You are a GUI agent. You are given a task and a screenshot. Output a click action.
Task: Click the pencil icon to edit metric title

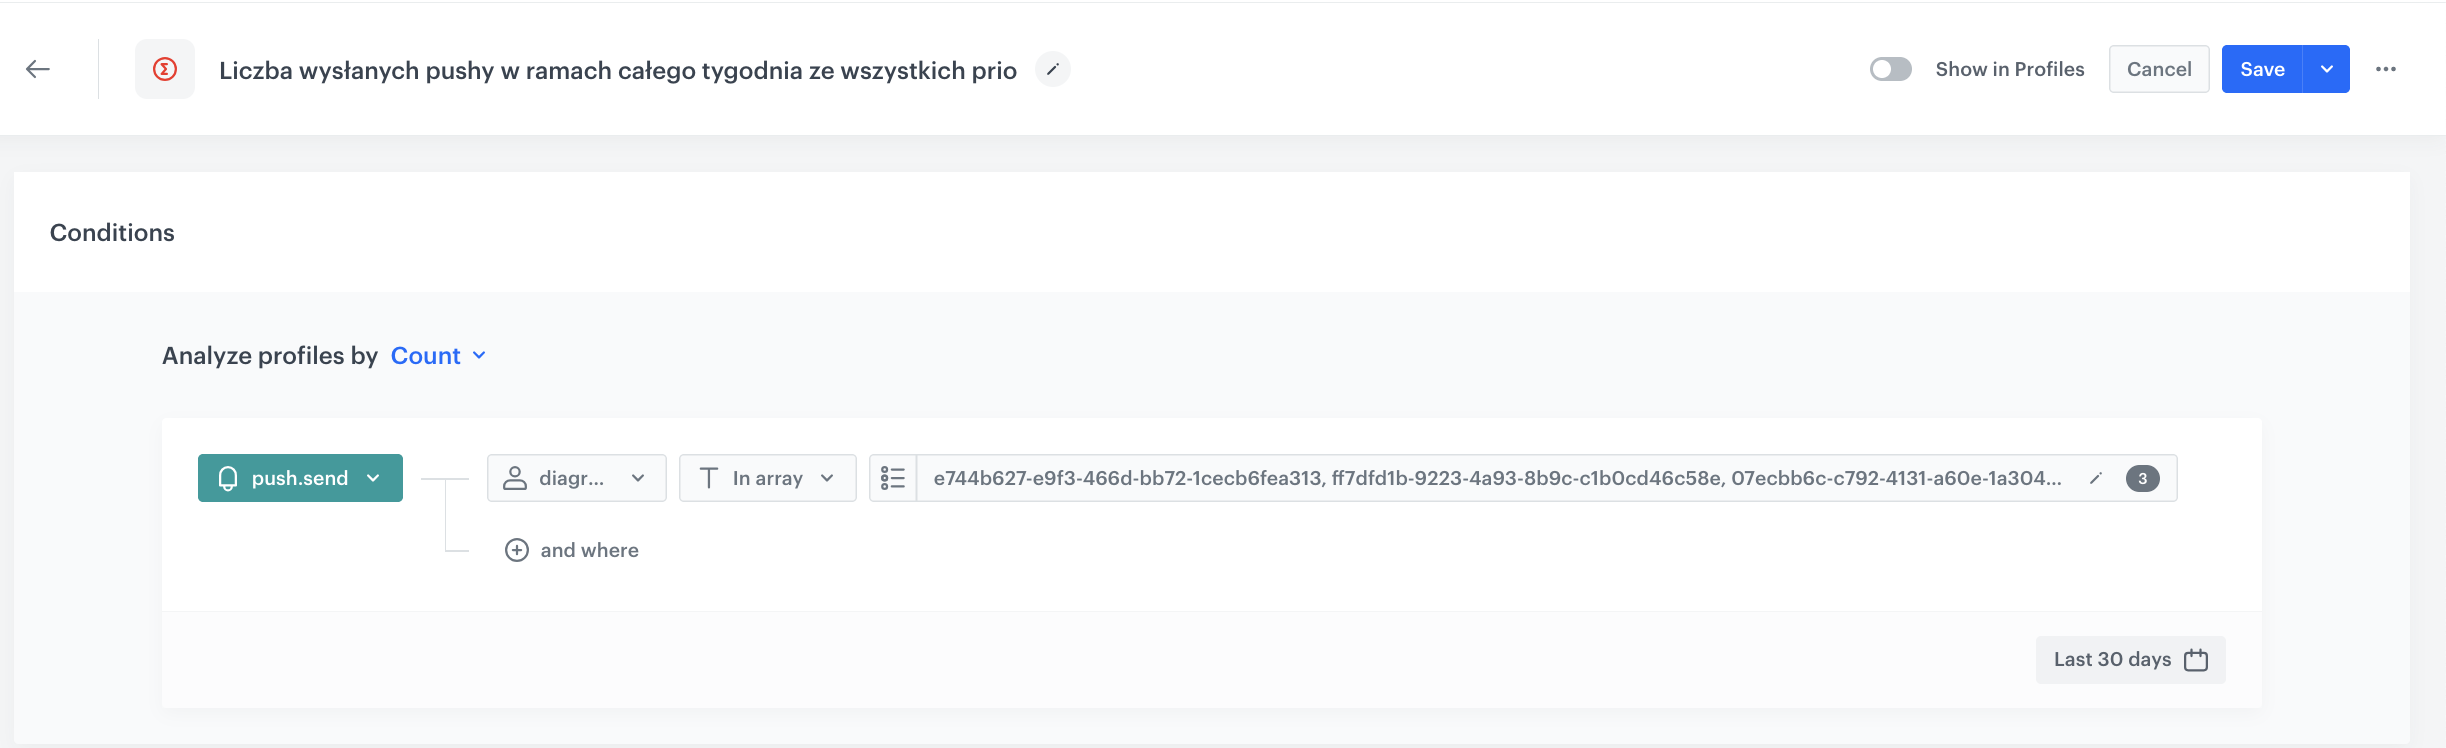[1052, 70]
